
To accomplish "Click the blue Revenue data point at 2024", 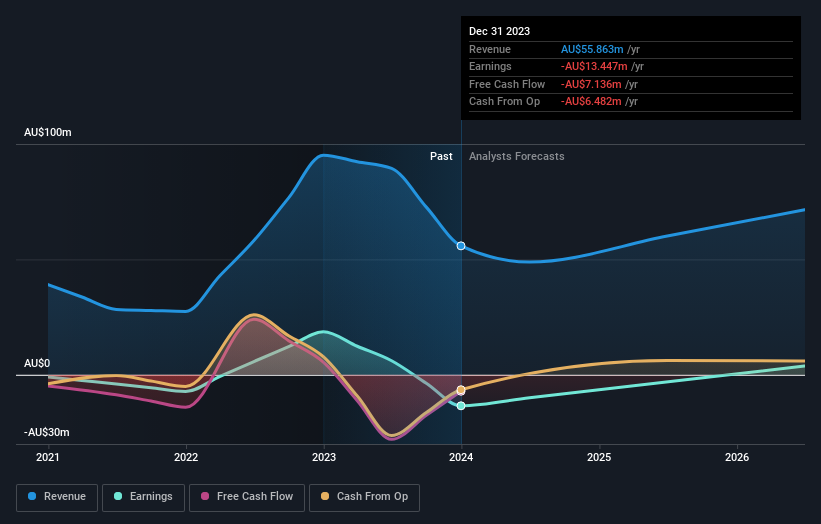I will (x=461, y=246).
